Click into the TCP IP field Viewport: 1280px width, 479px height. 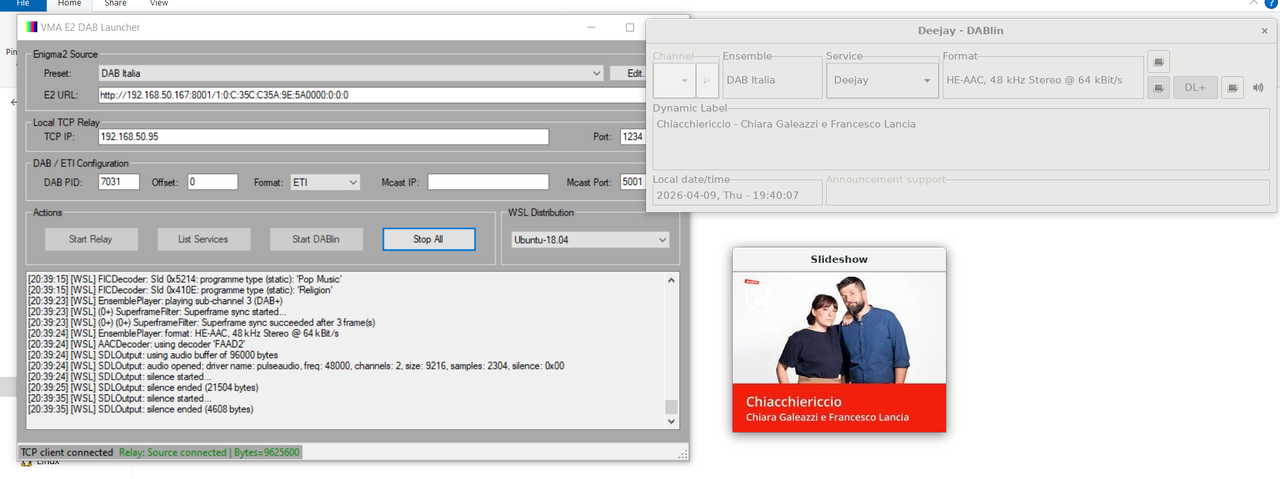(x=323, y=137)
